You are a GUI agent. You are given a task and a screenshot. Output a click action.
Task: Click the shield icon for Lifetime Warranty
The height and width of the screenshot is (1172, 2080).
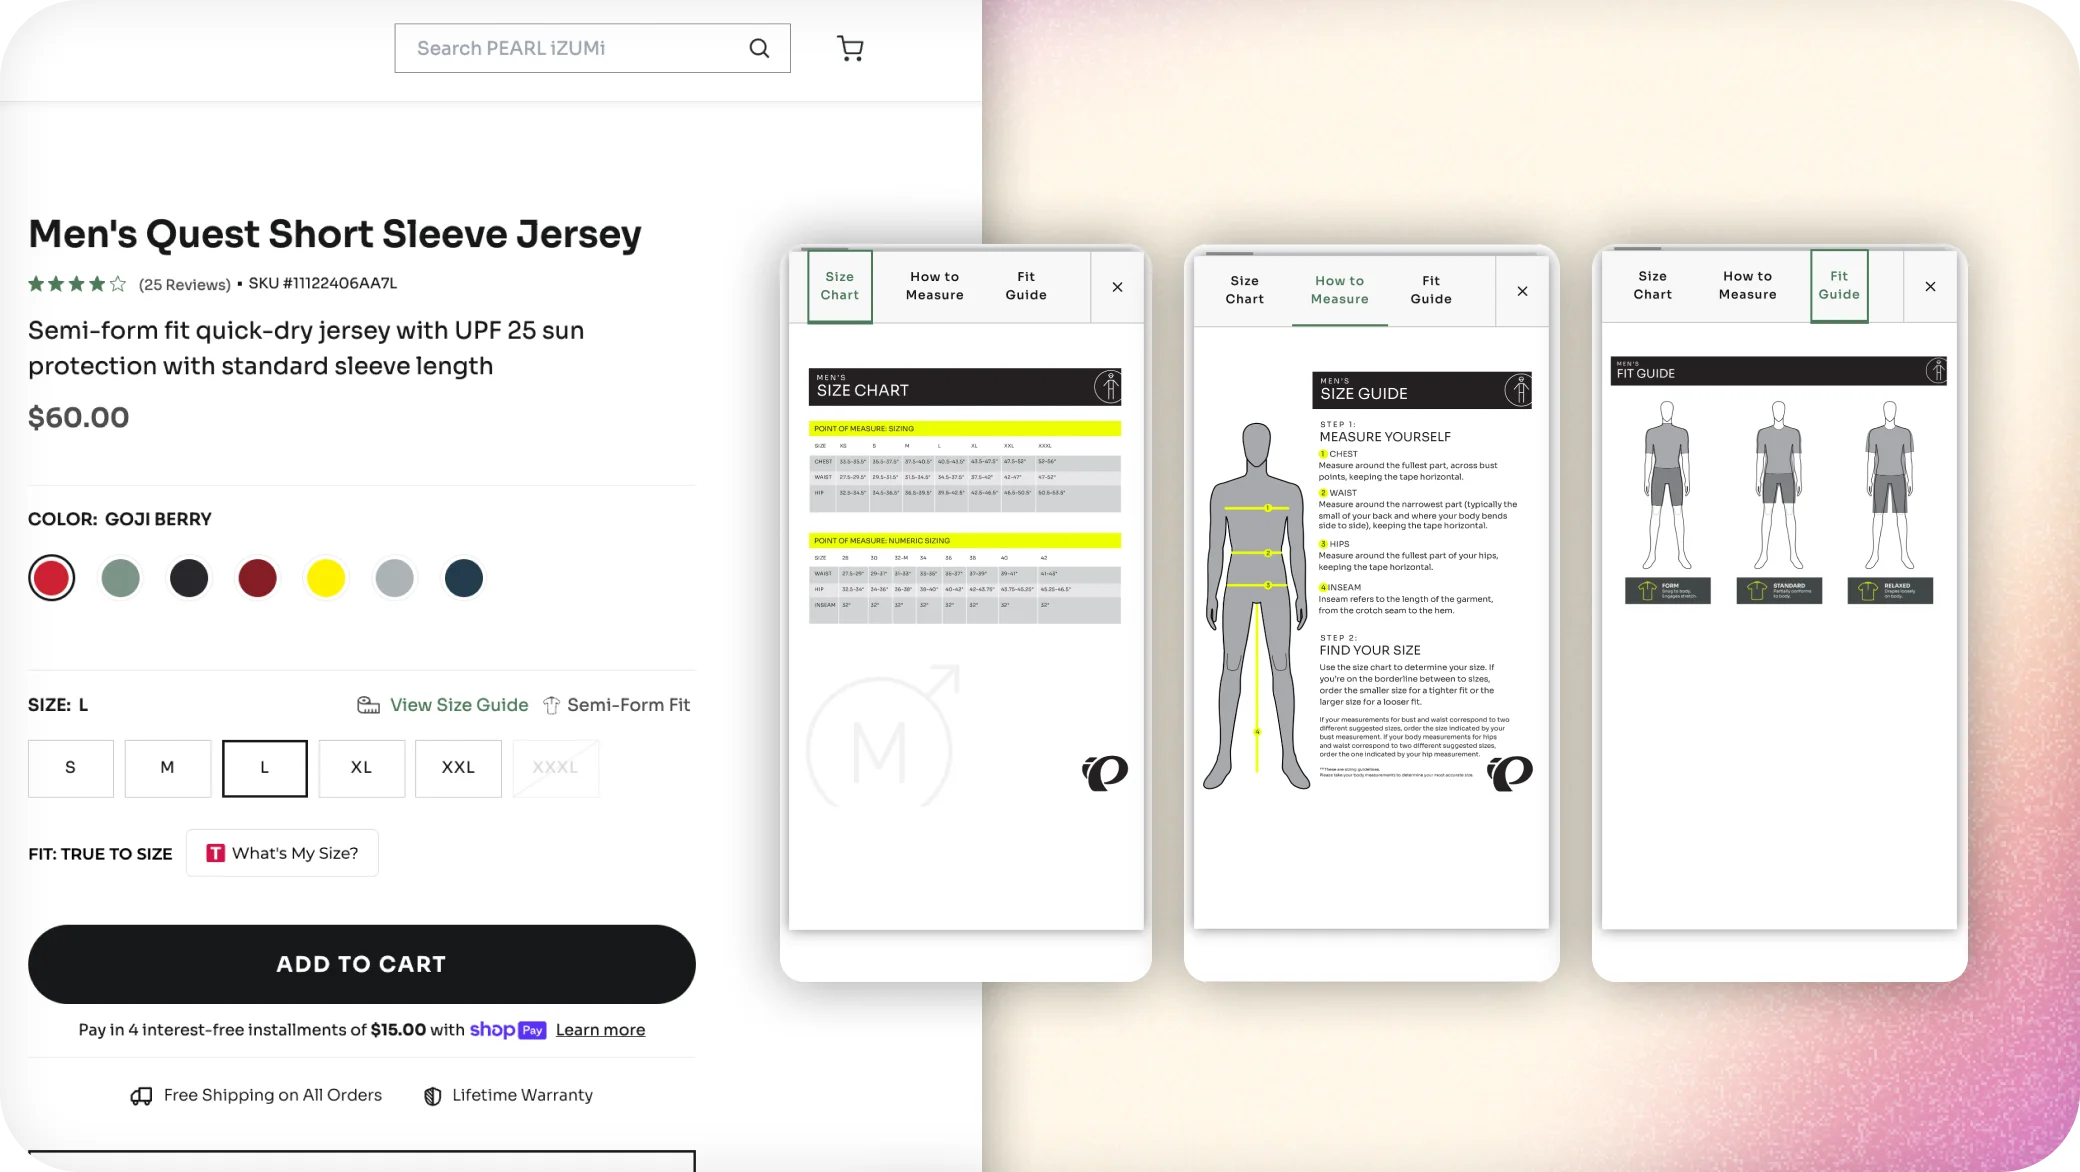433,1096
